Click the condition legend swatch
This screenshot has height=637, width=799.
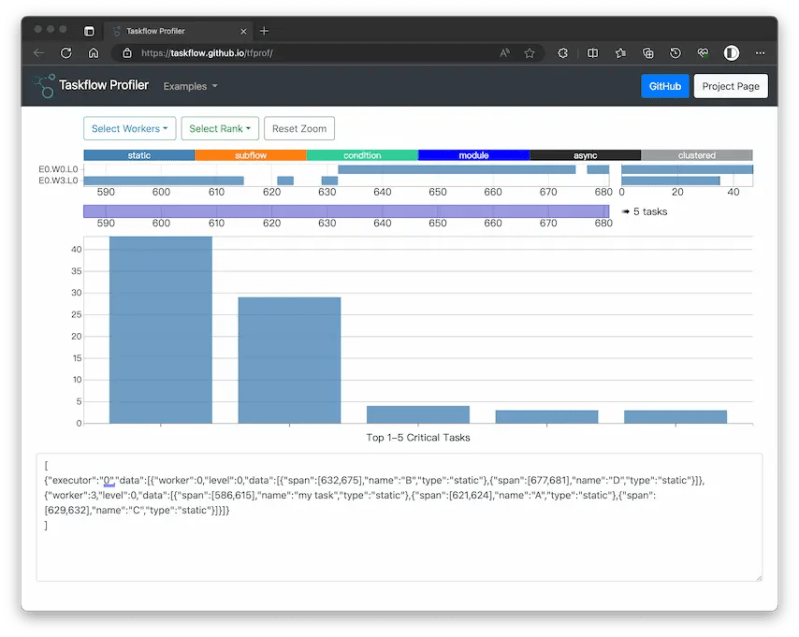[362, 155]
